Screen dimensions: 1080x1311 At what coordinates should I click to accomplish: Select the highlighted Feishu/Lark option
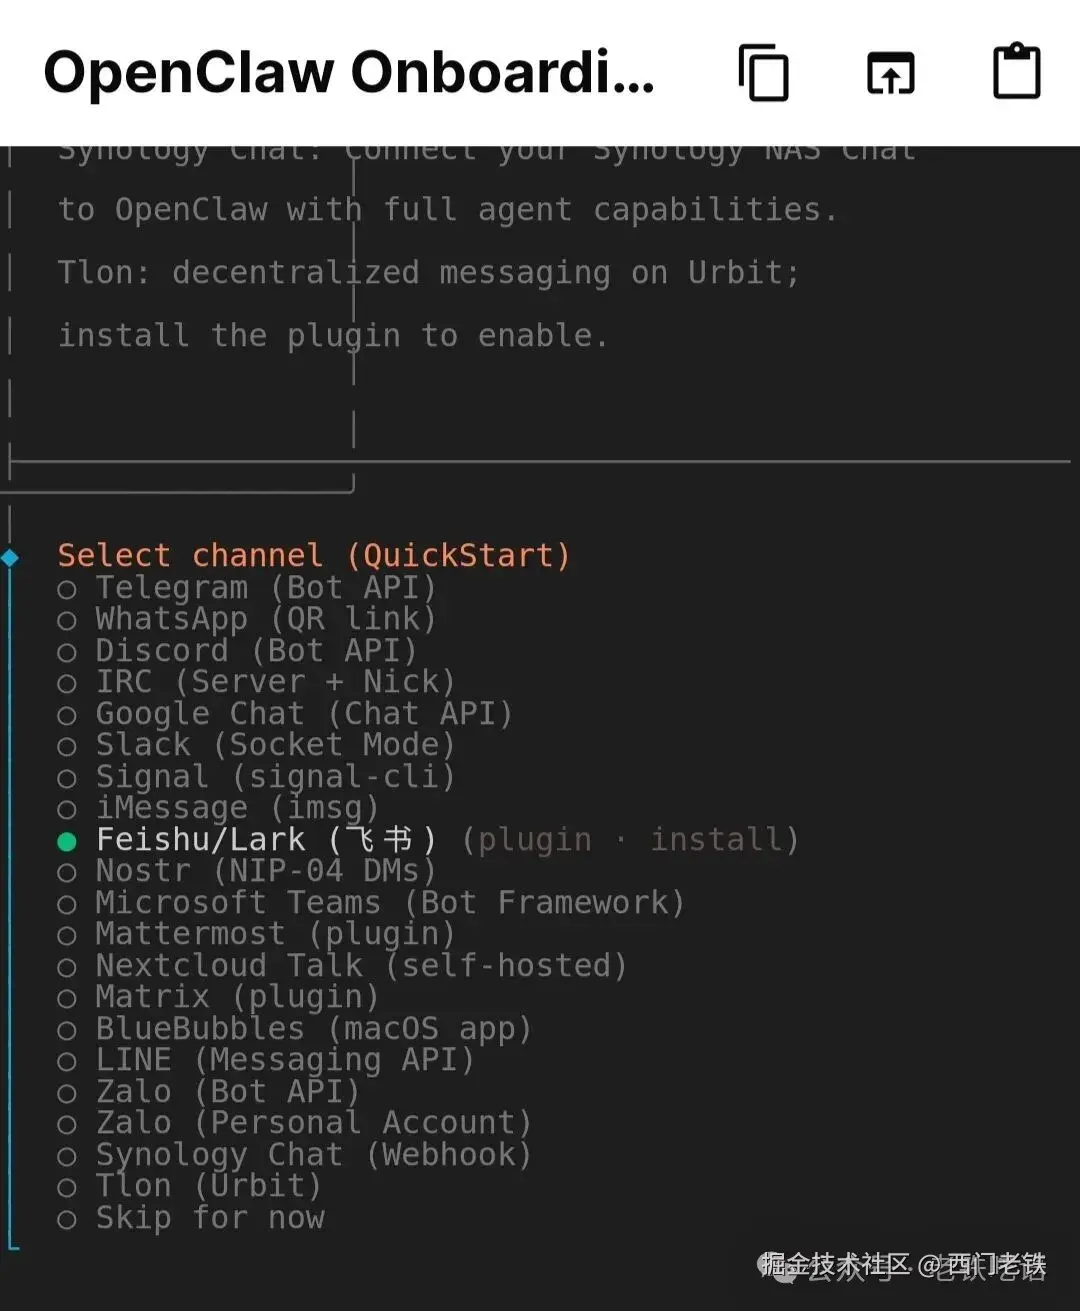tap(265, 840)
